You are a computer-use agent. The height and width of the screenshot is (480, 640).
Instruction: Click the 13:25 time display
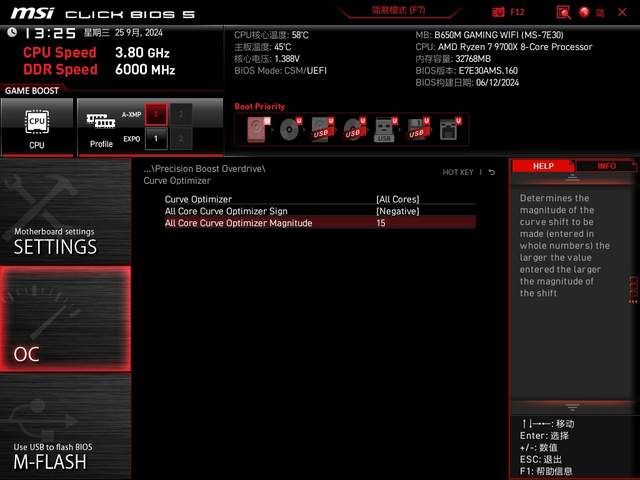coord(50,33)
